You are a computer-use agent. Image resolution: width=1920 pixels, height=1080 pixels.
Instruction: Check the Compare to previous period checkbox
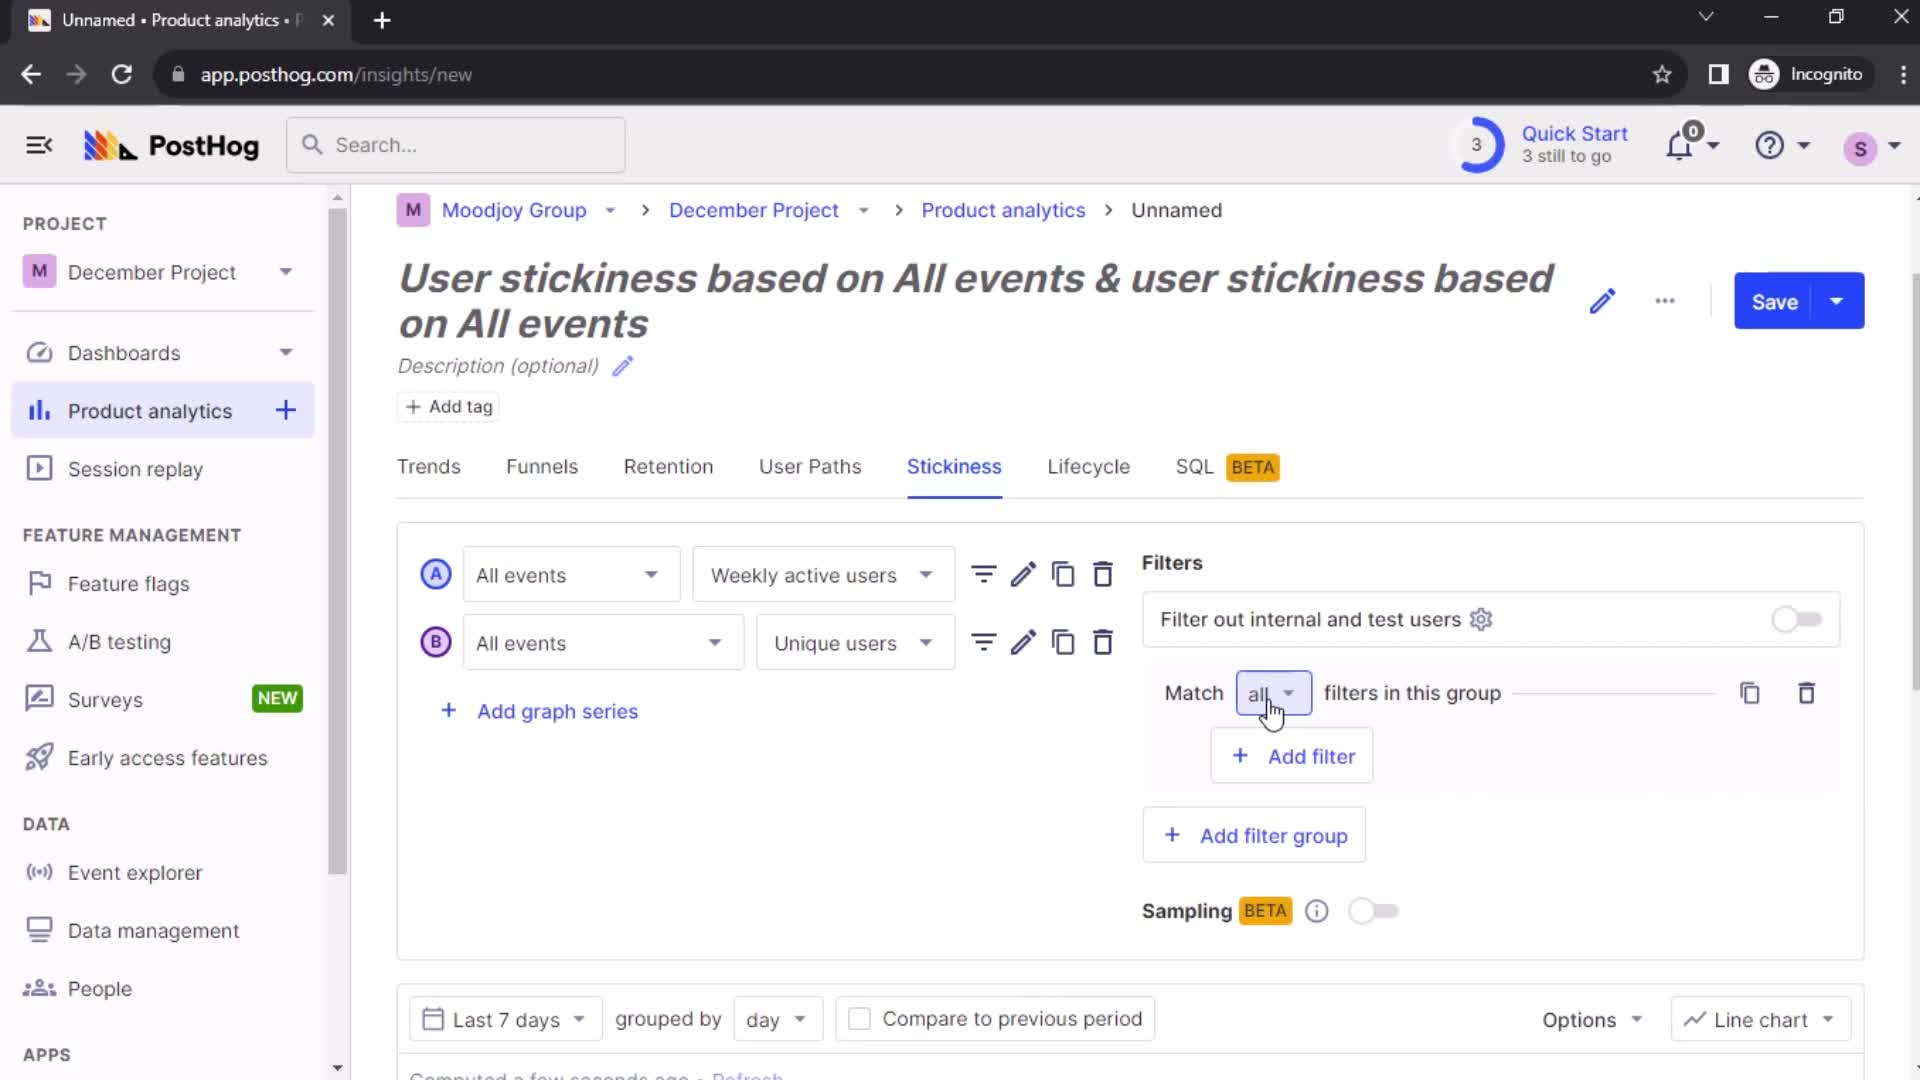tap(860, 1019)
